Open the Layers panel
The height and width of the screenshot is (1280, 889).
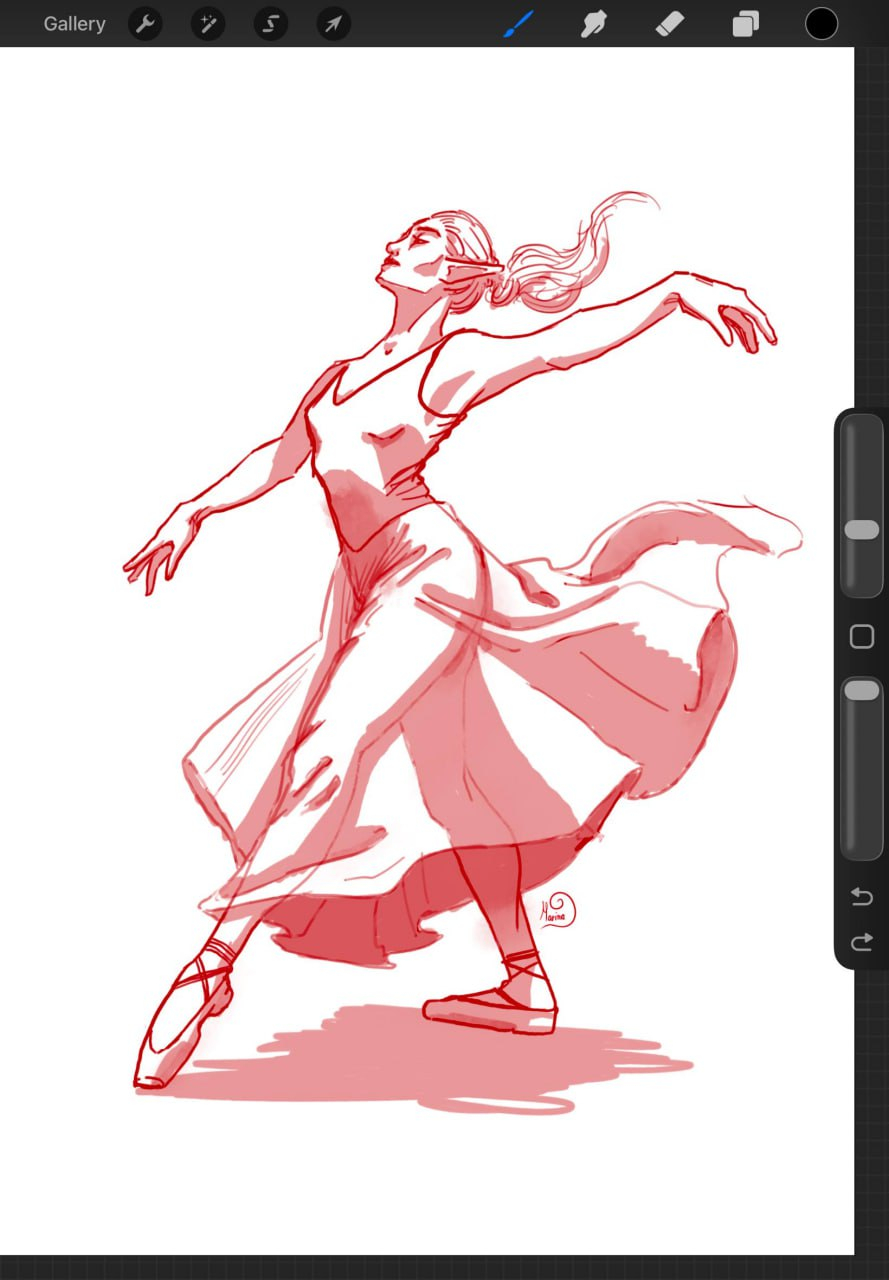[745, 24]
